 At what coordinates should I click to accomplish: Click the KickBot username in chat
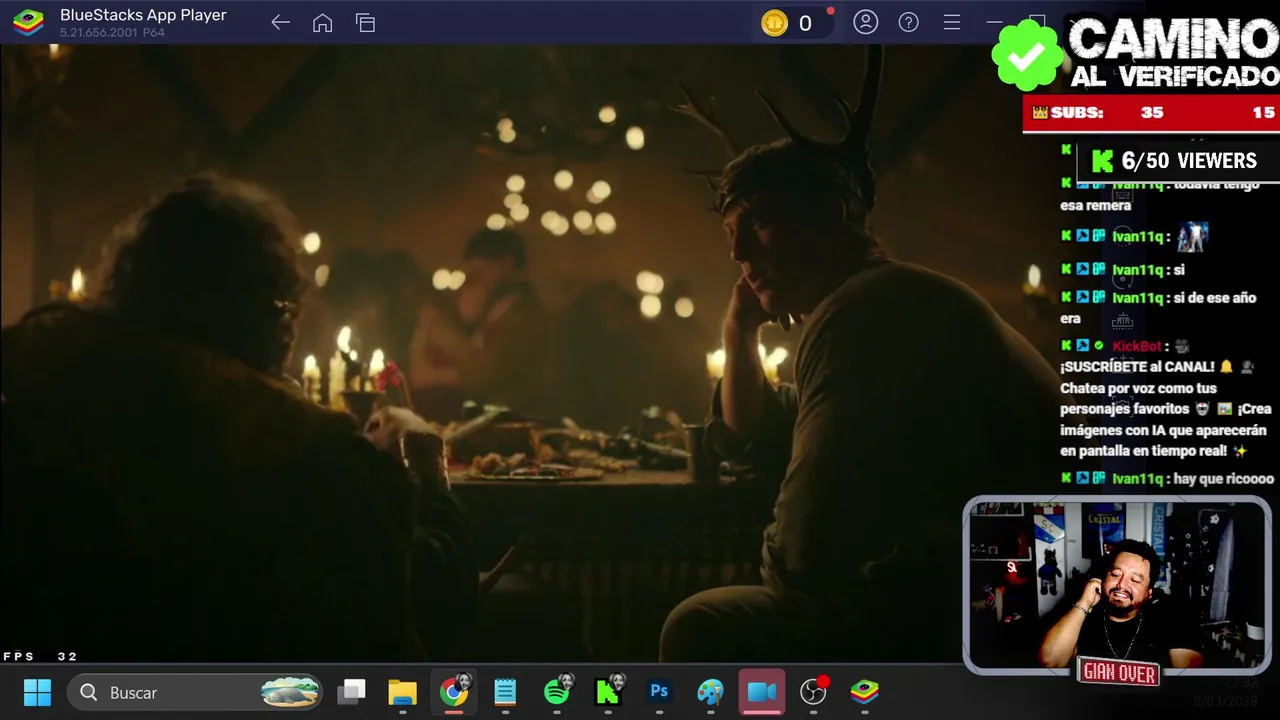coord(1137,346)
